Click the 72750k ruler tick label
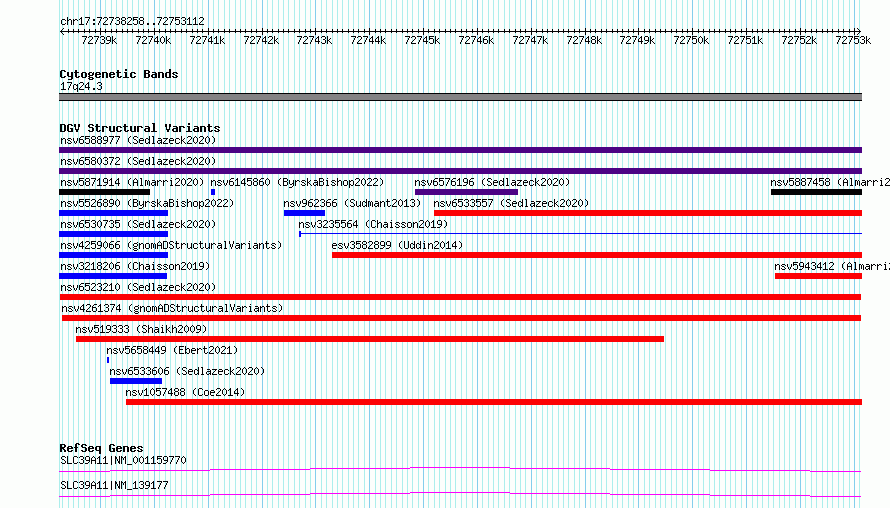The image size is (890, 508). (x=691, y=41)
